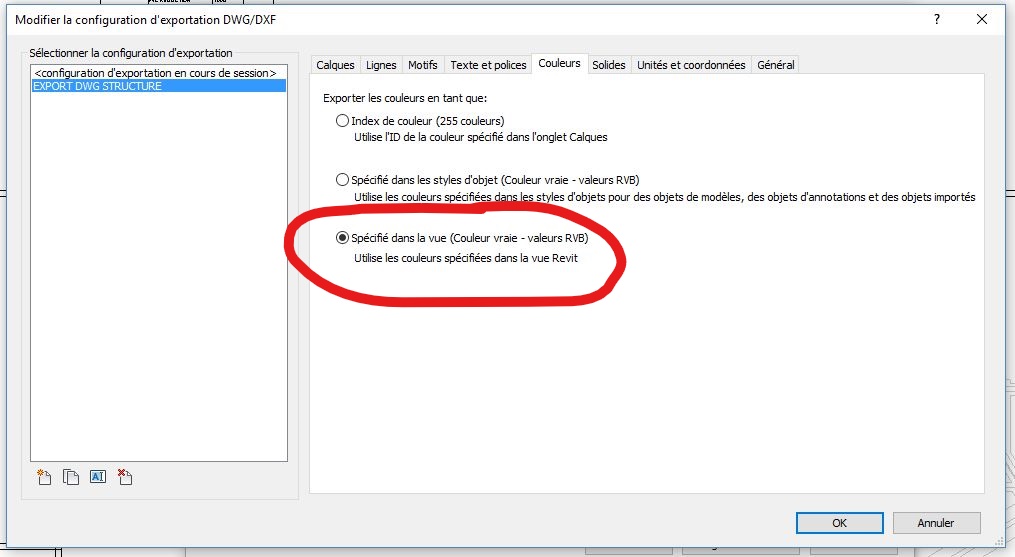Select 'EXPORT DWG STRUCTURE' in configuration list
The height and width of the screenshot is (557, 1015).
click(x=97, y=86)
